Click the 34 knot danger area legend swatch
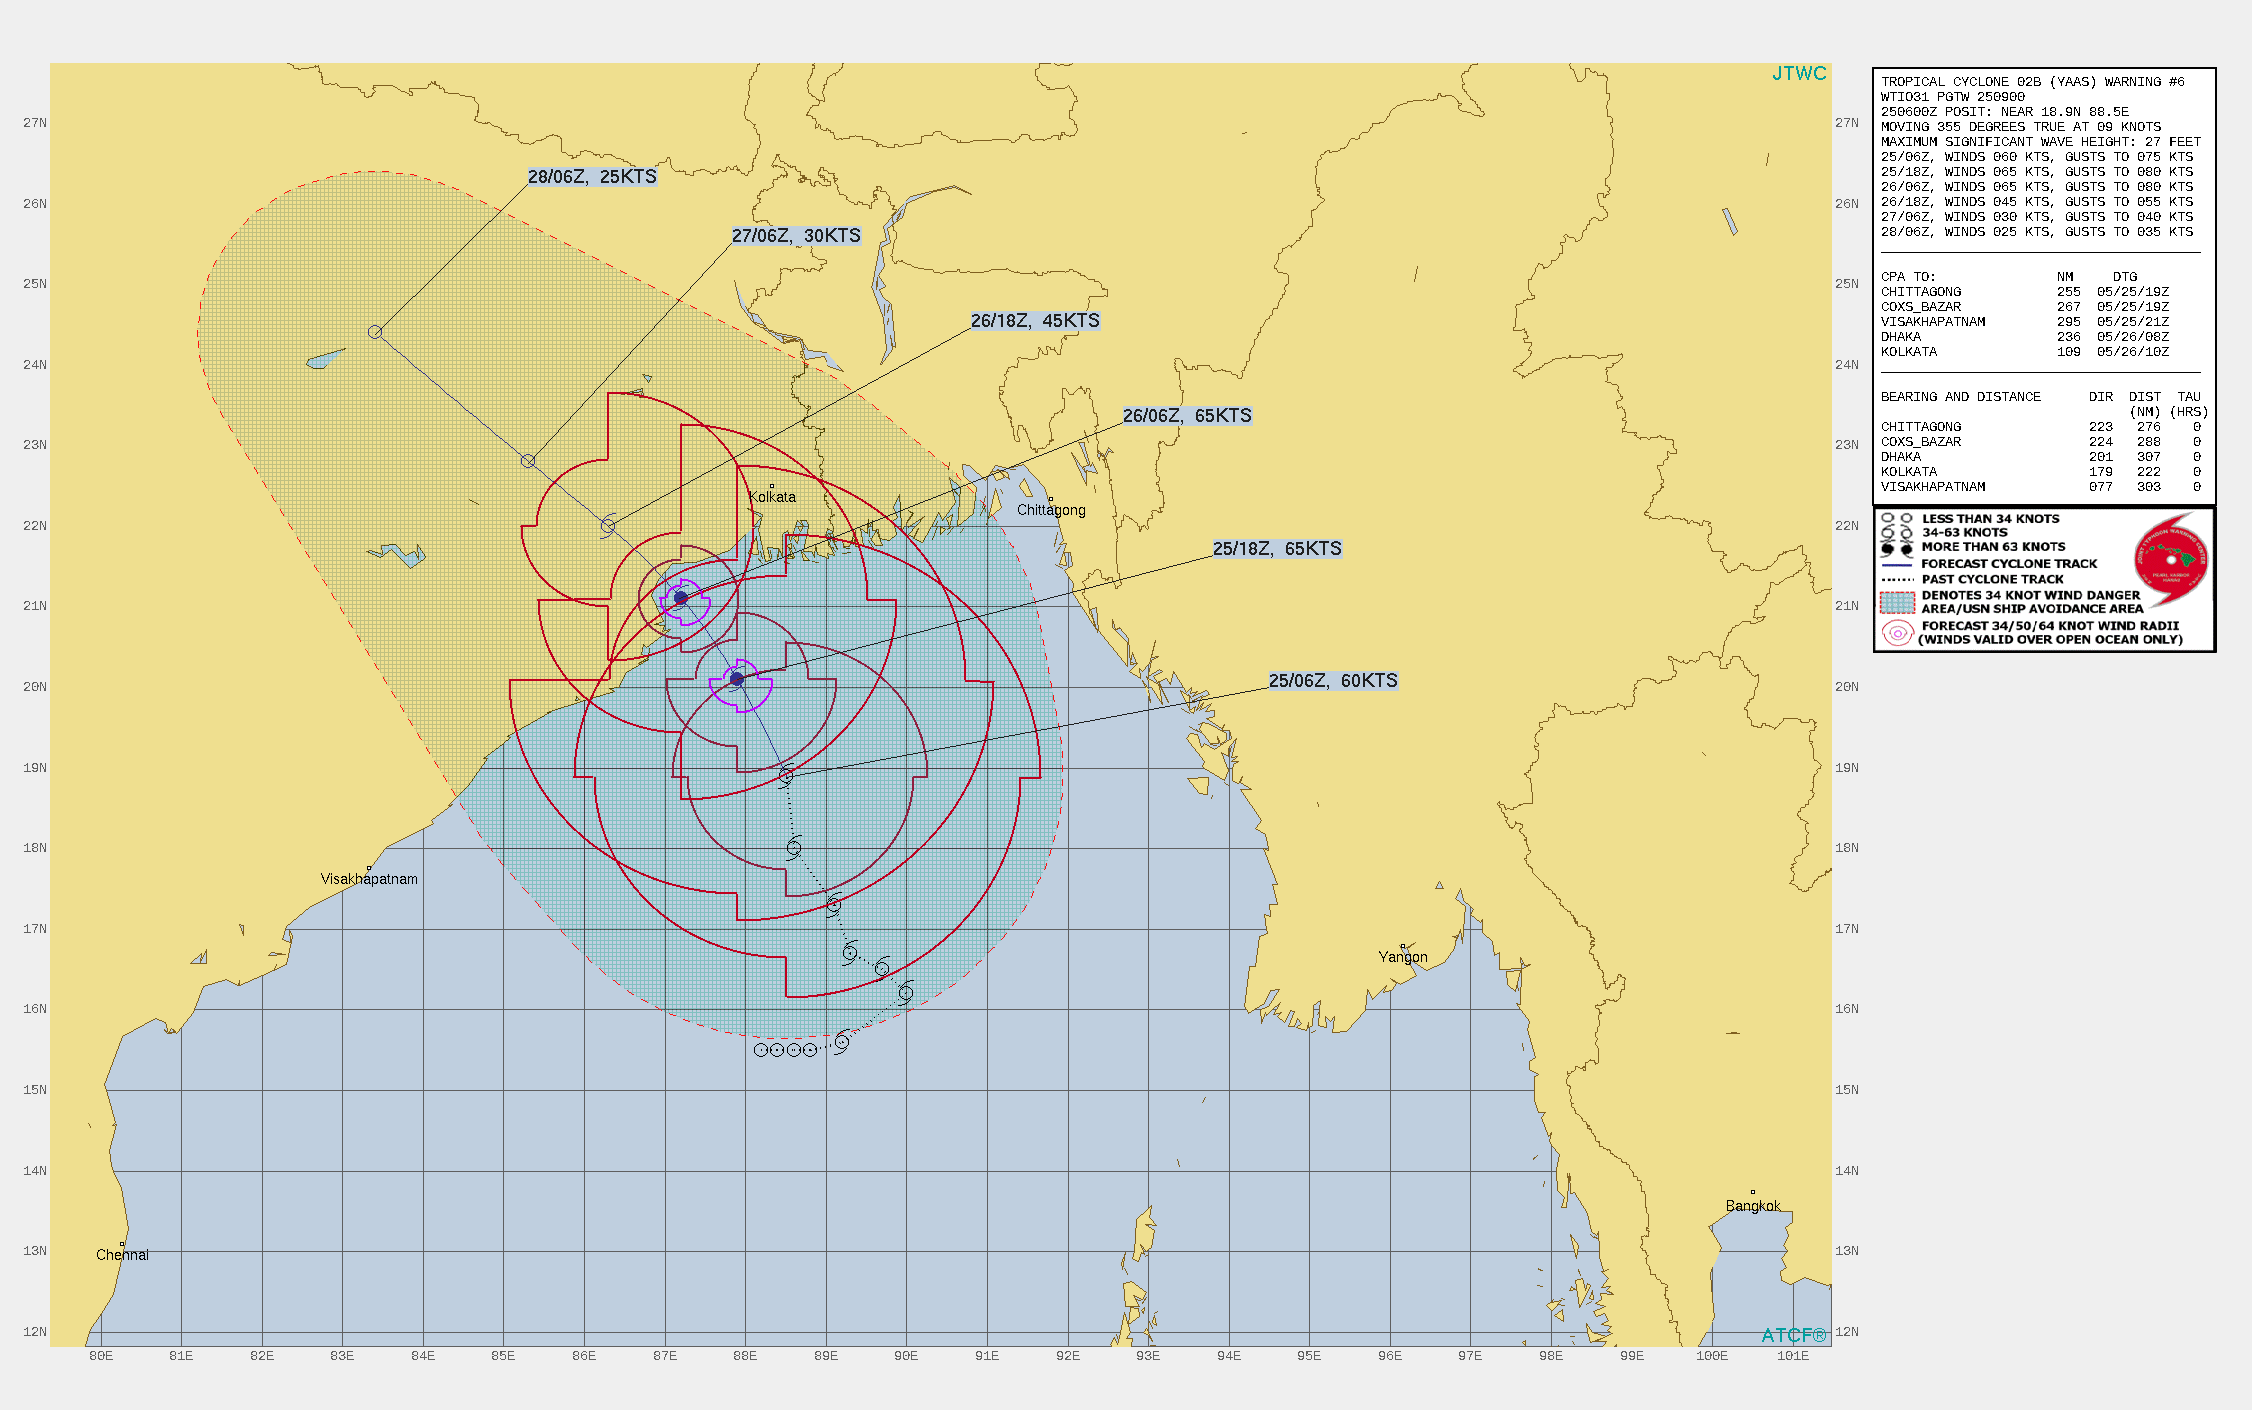Viewport: 2252px width, 1410px height. point(1897,602)
